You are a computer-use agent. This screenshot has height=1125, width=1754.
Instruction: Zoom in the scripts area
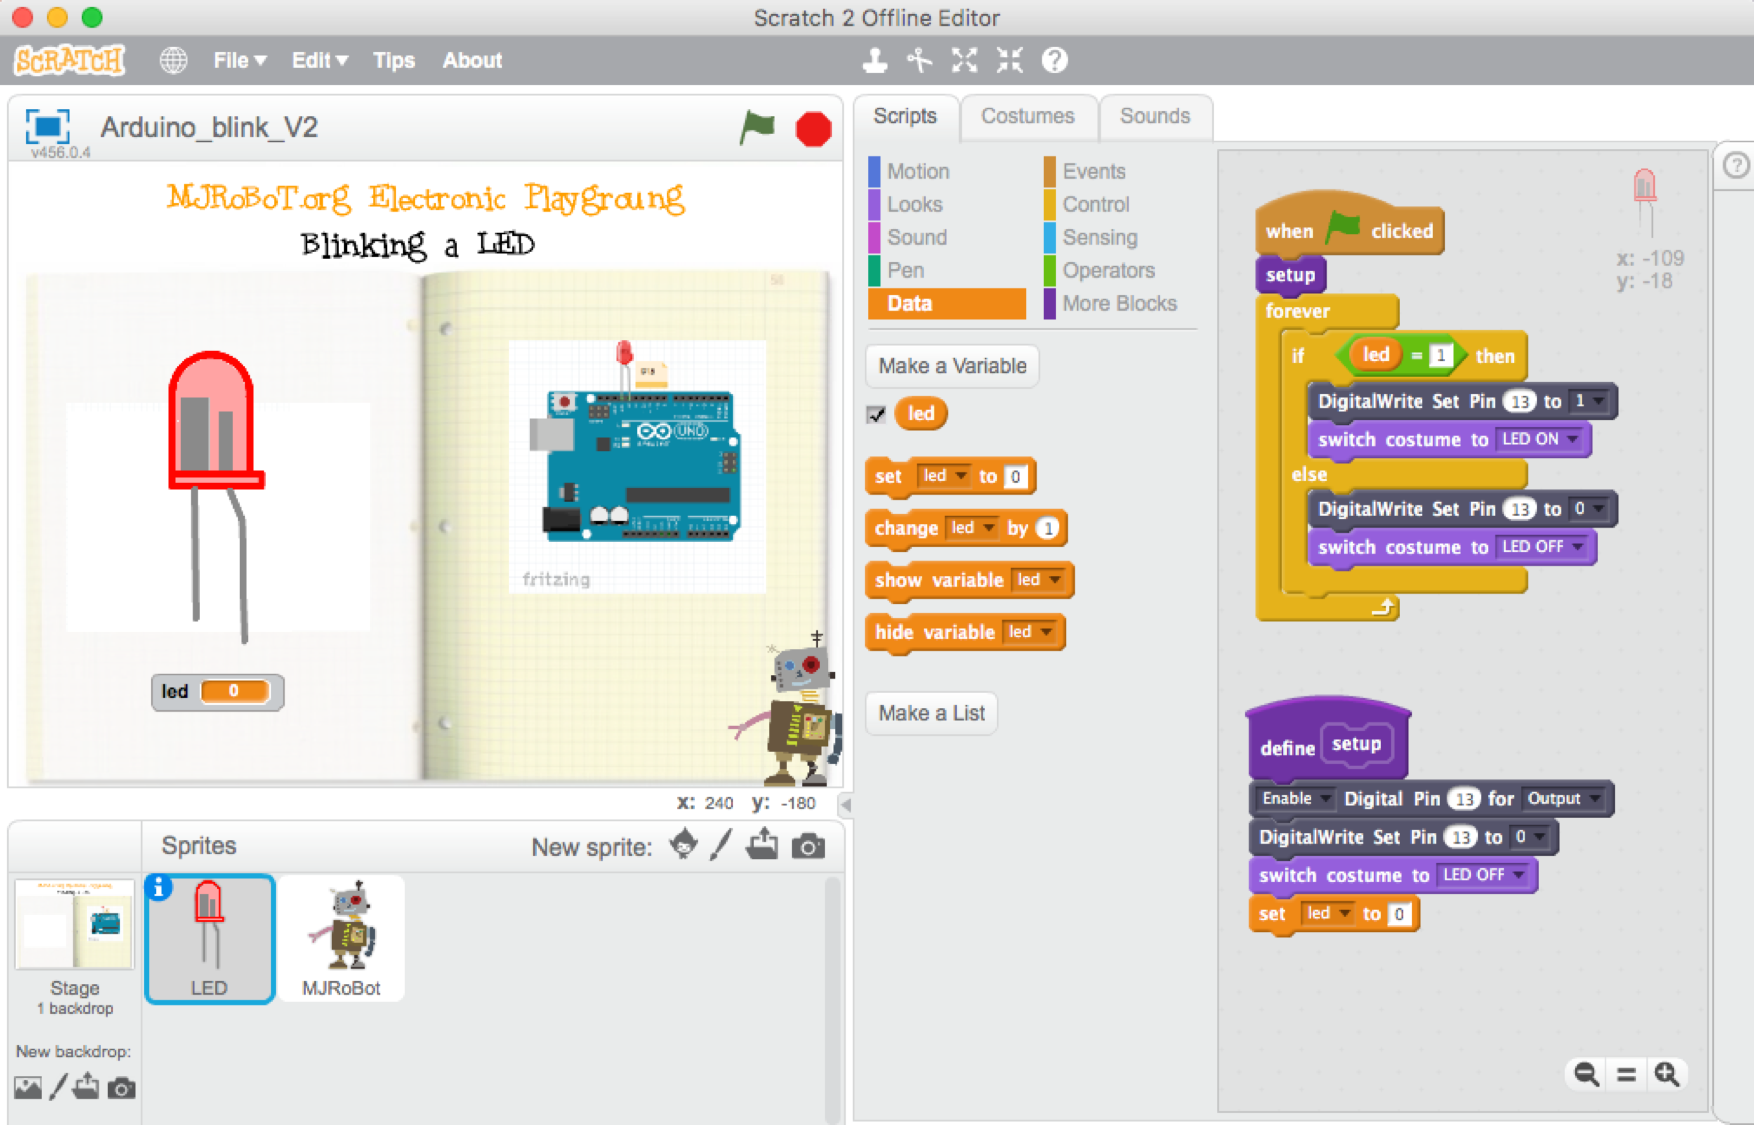(x=1667, y=1074)
